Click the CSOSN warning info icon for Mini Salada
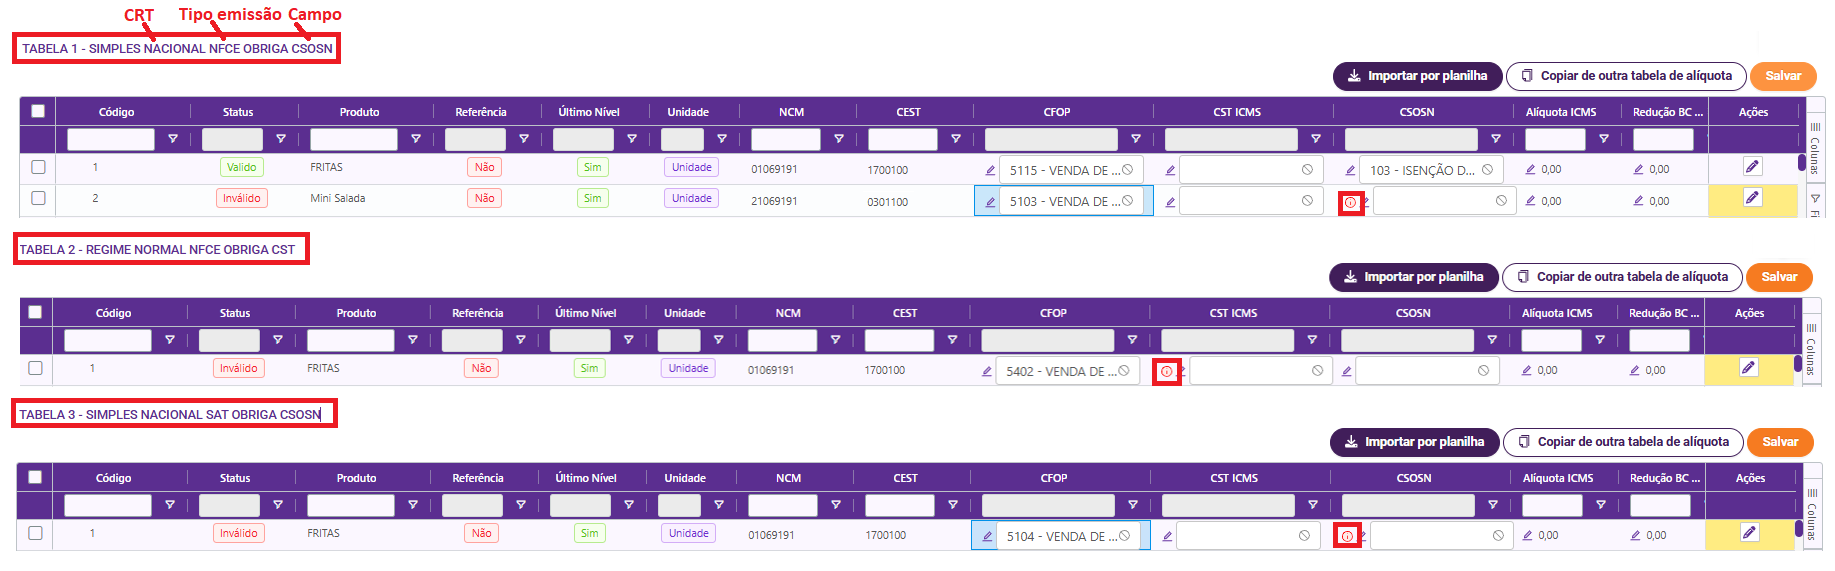The image size is (1835, 571). click(x=1350, y=203)
